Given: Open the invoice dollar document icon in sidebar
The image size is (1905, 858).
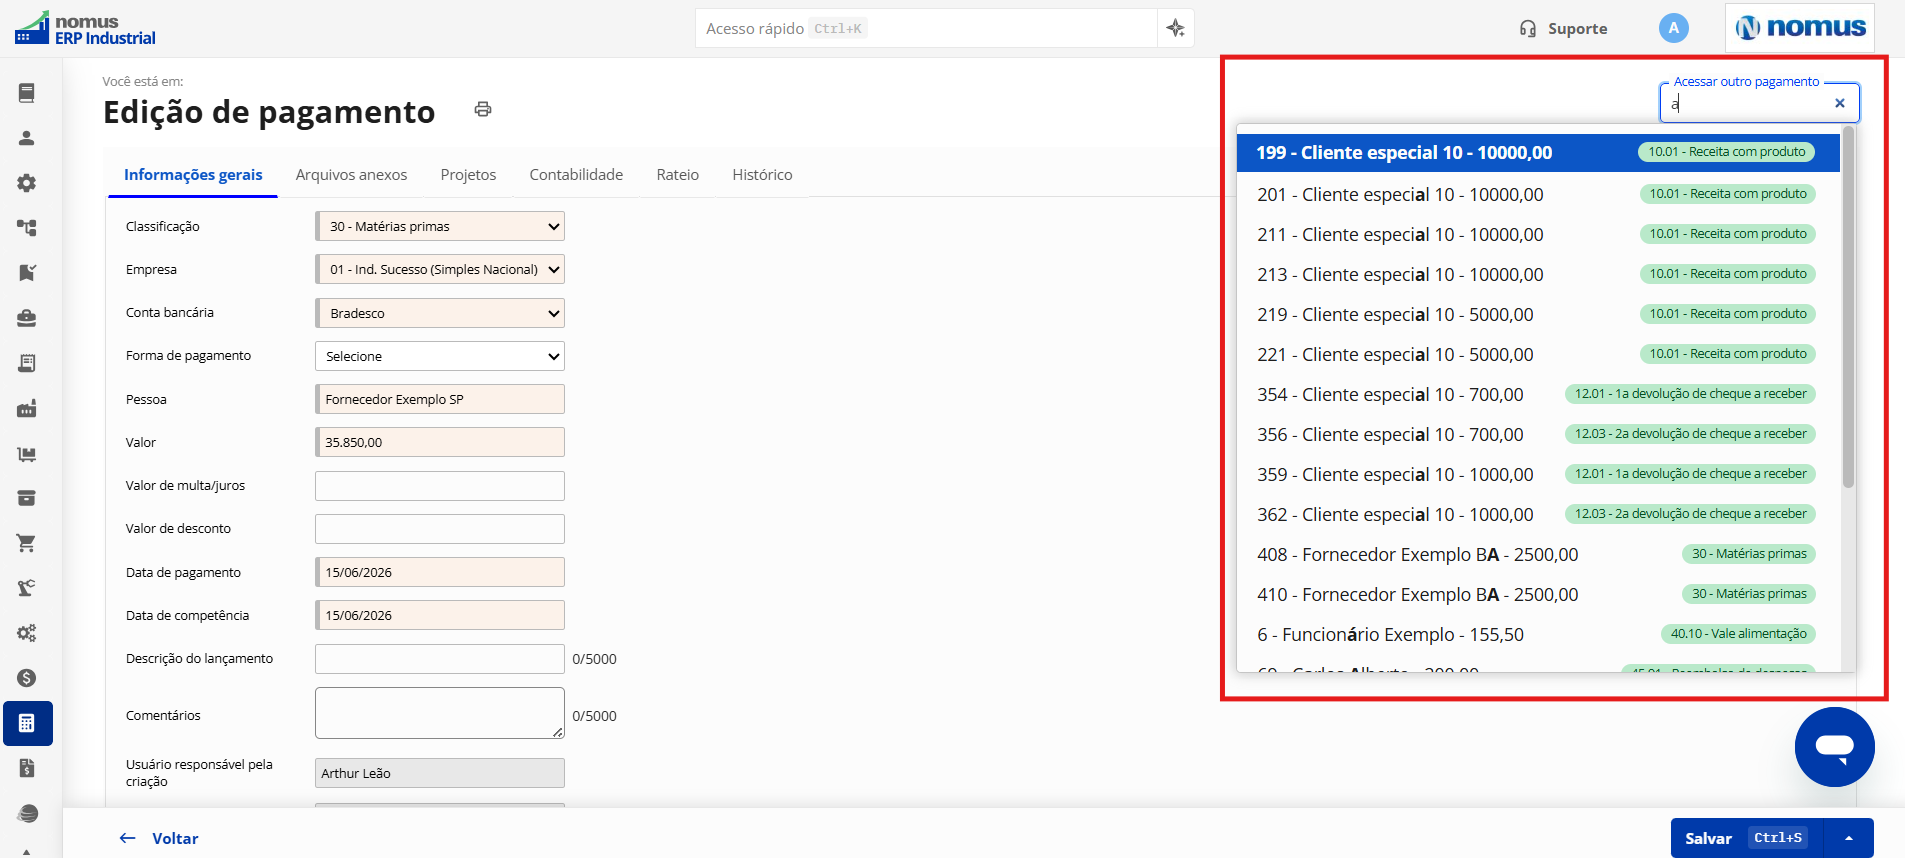Looking at the screenshot, I should (x=27, y=768).
